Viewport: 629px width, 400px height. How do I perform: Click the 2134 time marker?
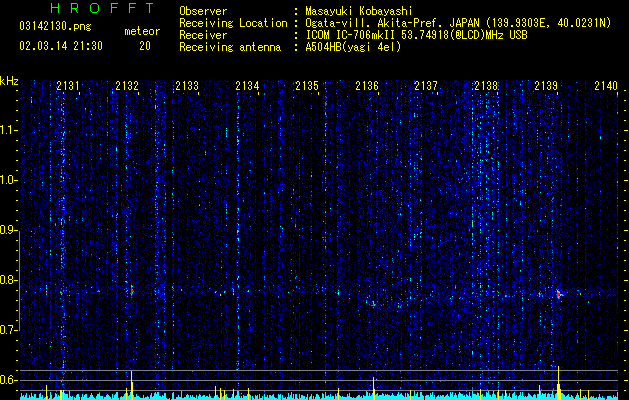[x=247, y=85]
